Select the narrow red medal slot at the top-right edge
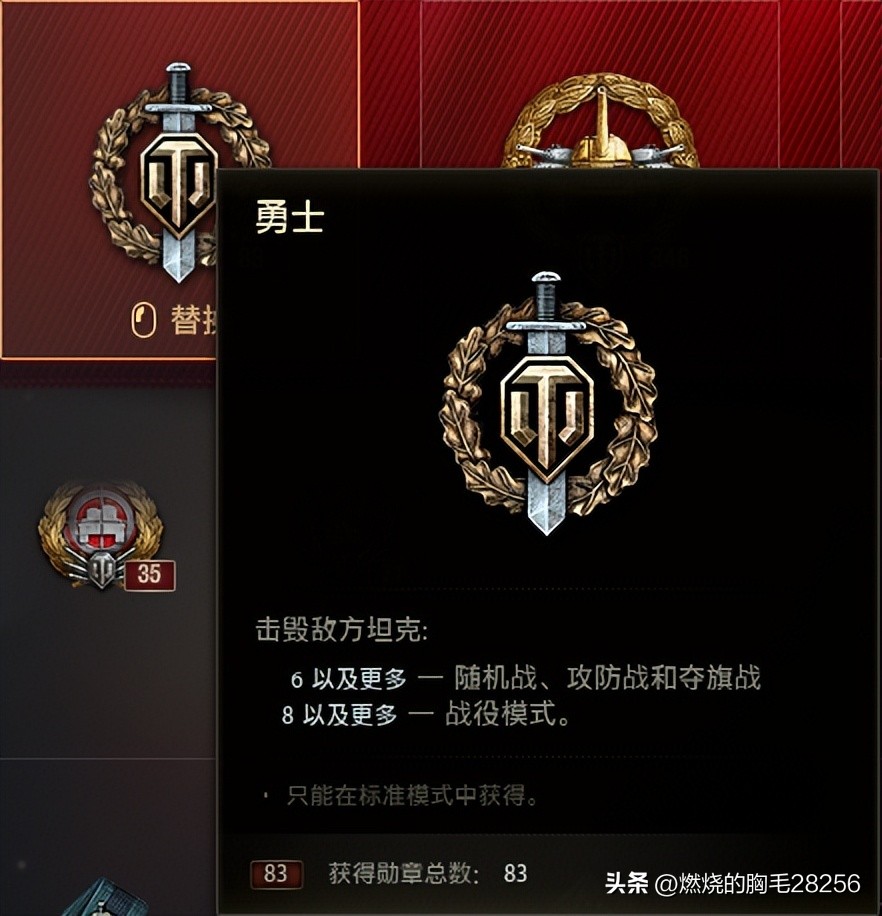 tap(862, 84)
